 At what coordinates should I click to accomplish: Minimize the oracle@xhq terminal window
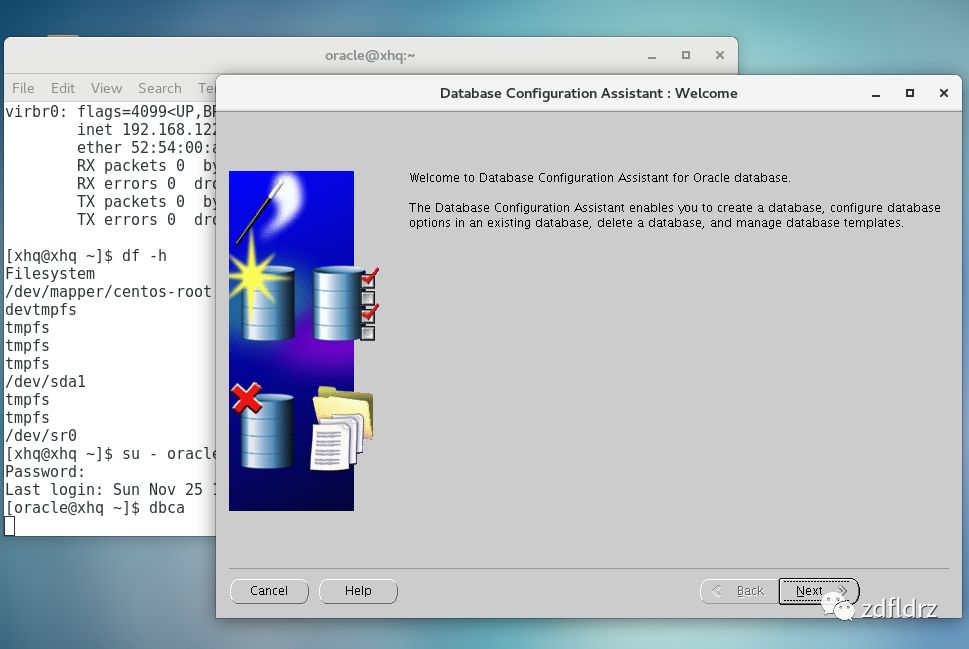click(652, 56)
